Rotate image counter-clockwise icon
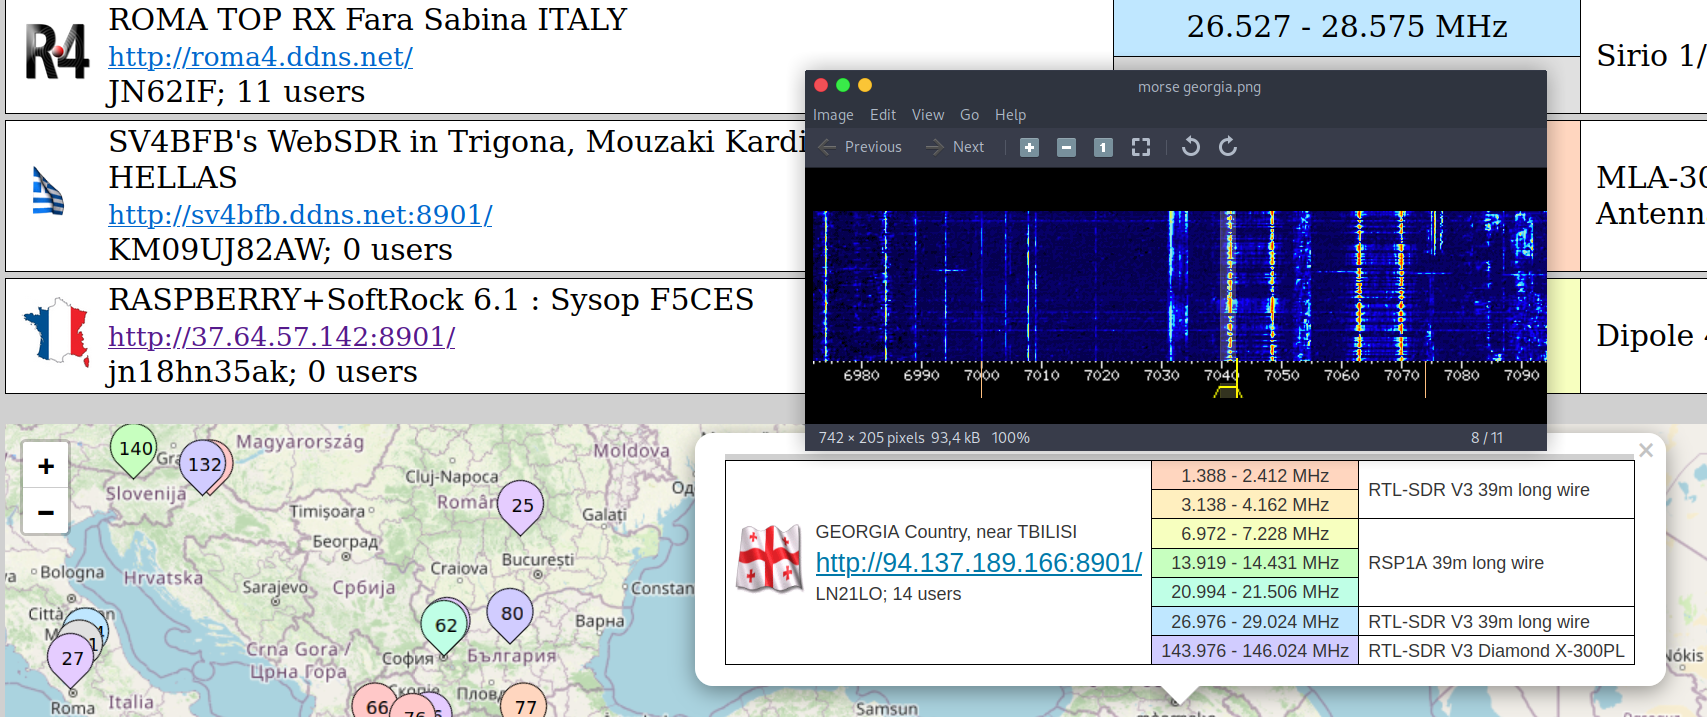This screenshot has height=717, width=1707. pos(1190,147)
